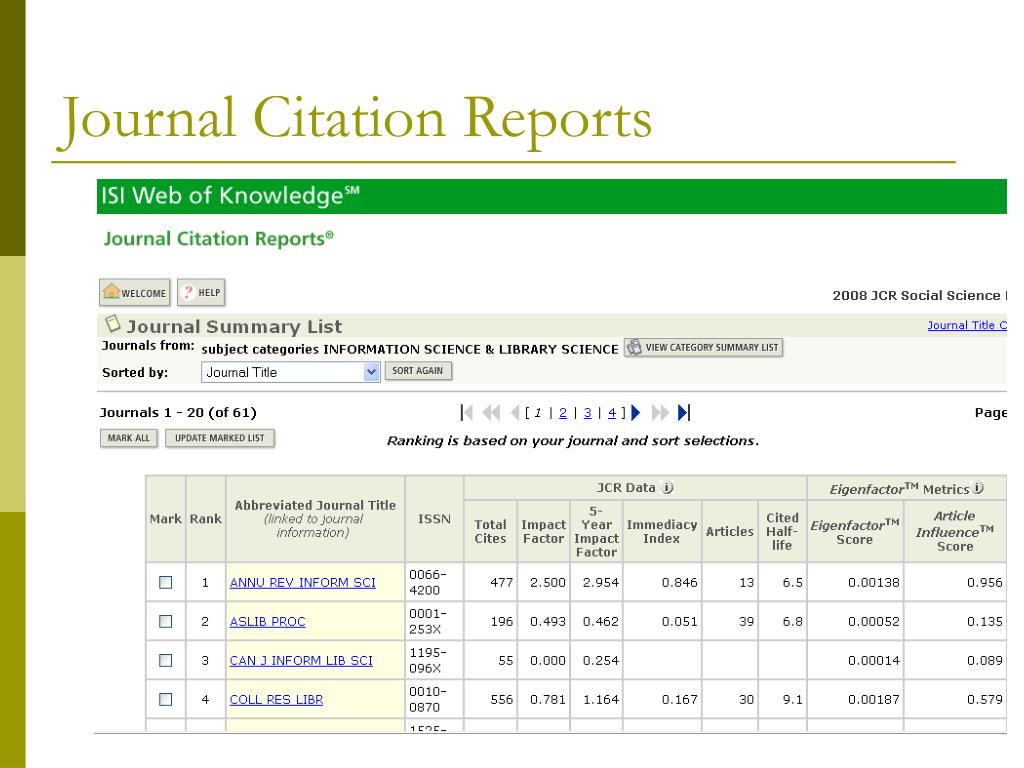Click the Total Cites column header

pyautogui.click(x=490, y=532)
